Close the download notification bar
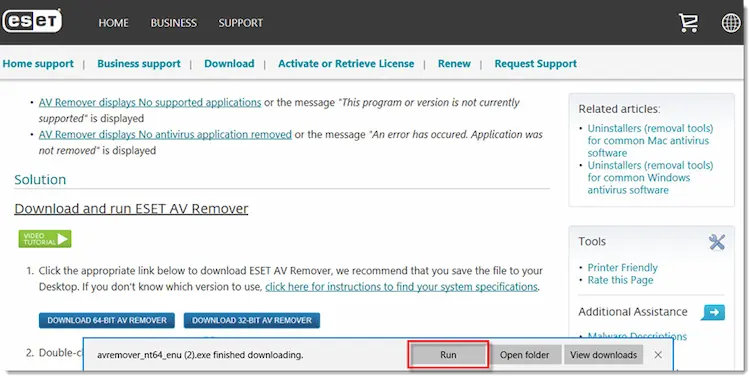The height and width of the screenshot is (376, 750). point(658,355)
